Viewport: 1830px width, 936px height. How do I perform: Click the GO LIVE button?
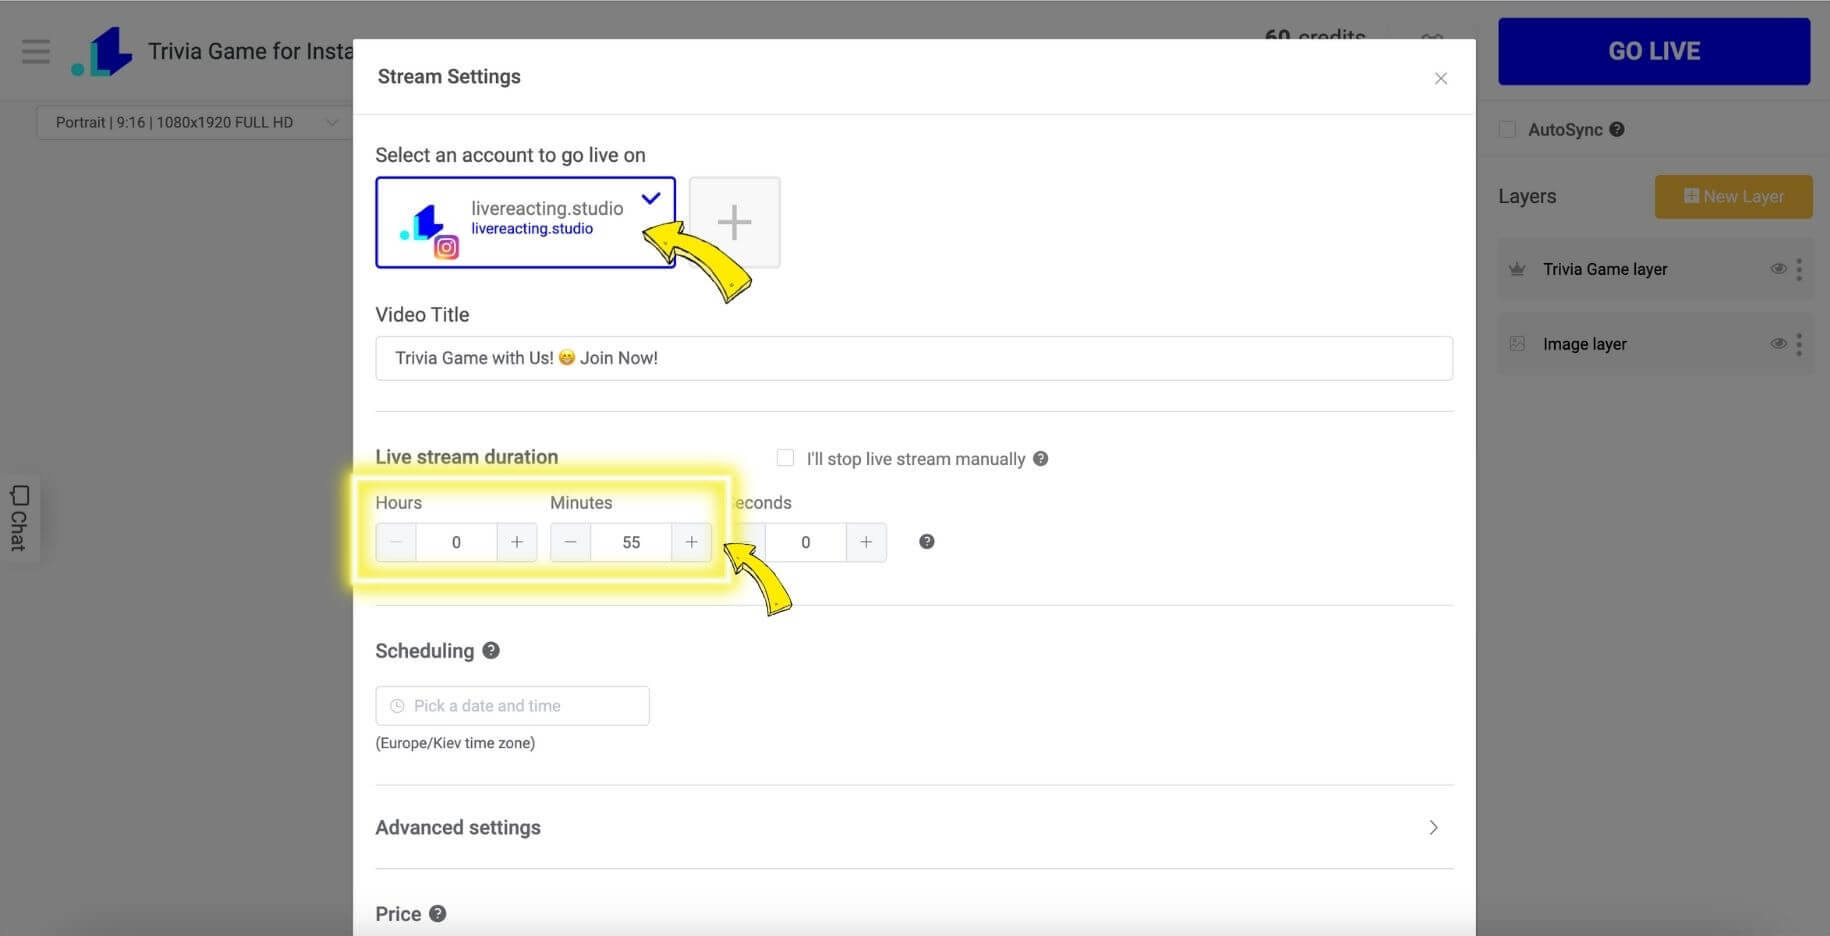click(x=1654, y=51)
